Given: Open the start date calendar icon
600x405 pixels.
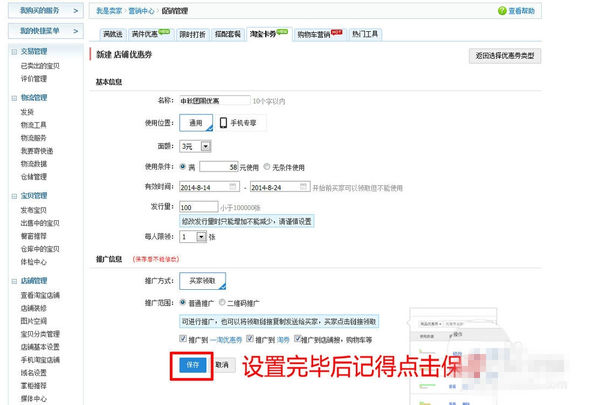Looking at the screenshot, I should pos(233,187).
